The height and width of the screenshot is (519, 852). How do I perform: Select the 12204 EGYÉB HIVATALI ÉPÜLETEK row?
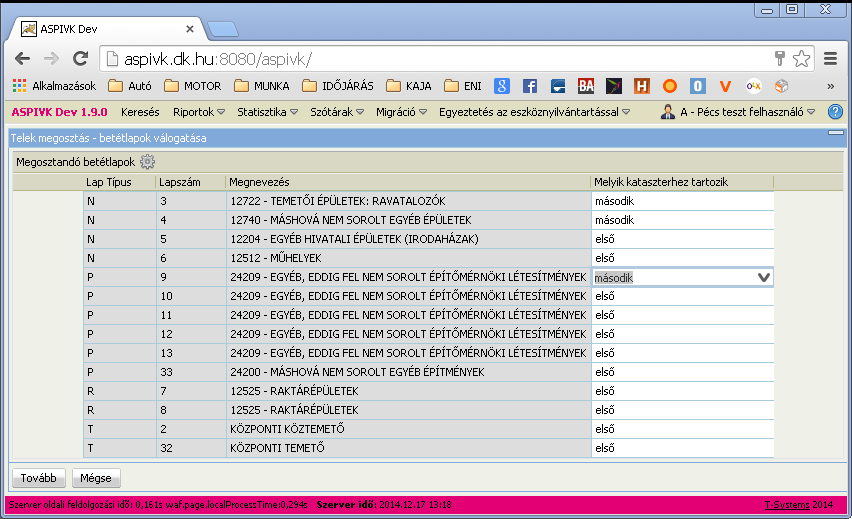point(429,239)
